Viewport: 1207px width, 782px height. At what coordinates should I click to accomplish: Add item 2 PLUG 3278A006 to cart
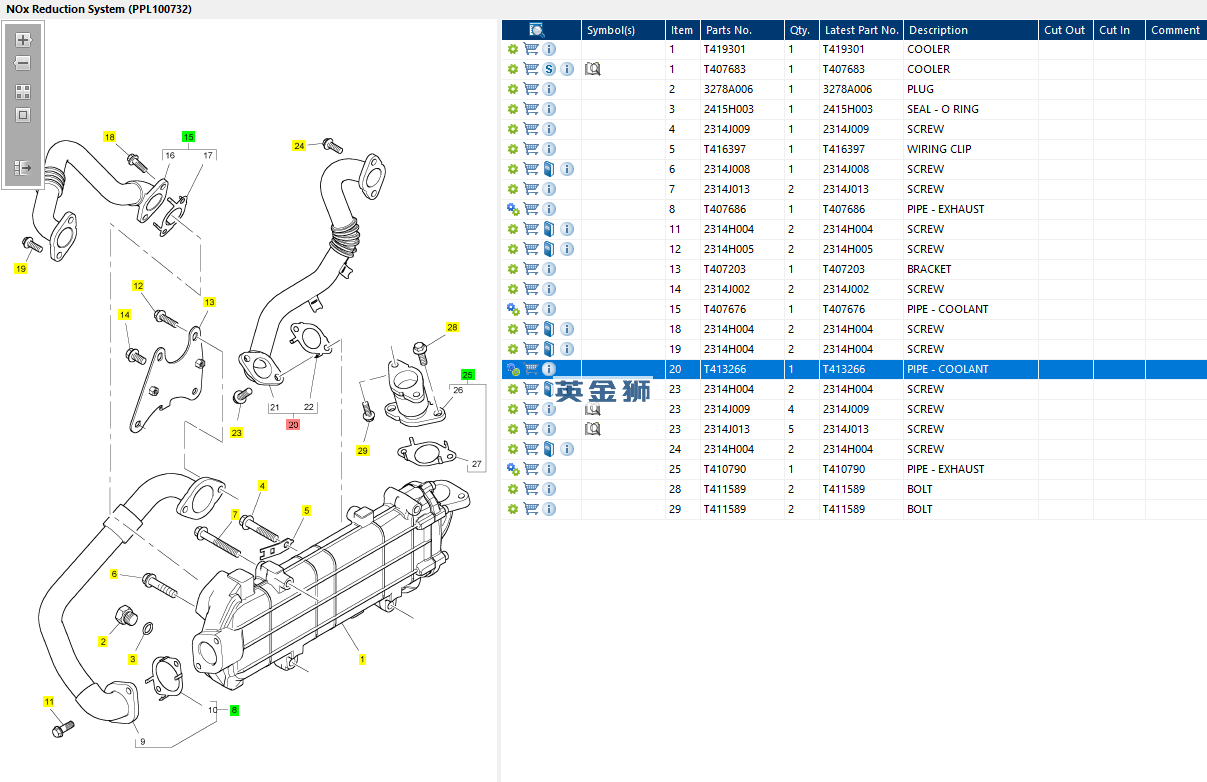click(x=531, y=89)
